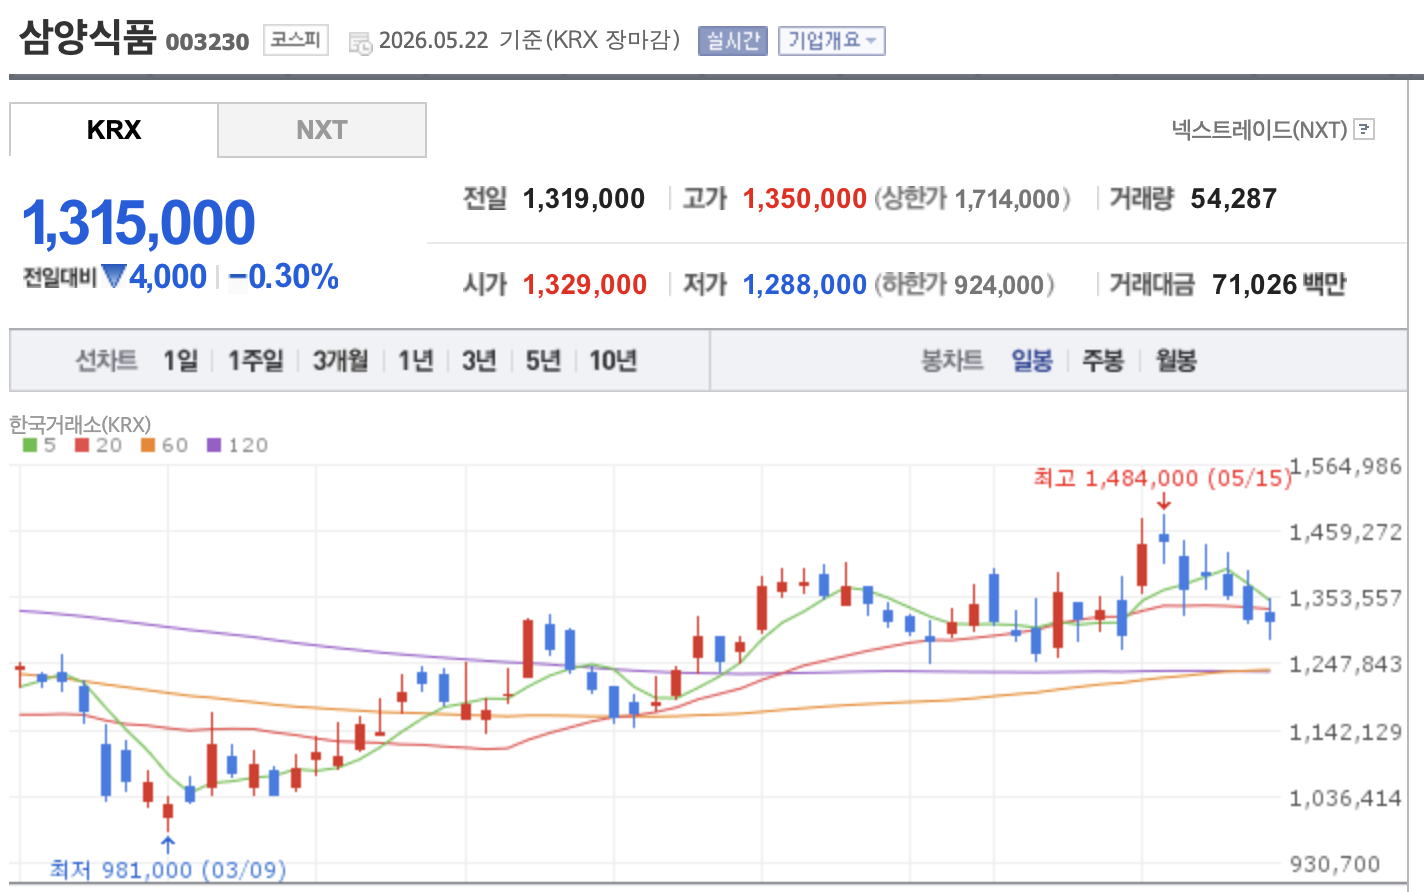Click the purple 120-day average legend square
This screenshot has width=1424, height=892.
coord(214,445)
